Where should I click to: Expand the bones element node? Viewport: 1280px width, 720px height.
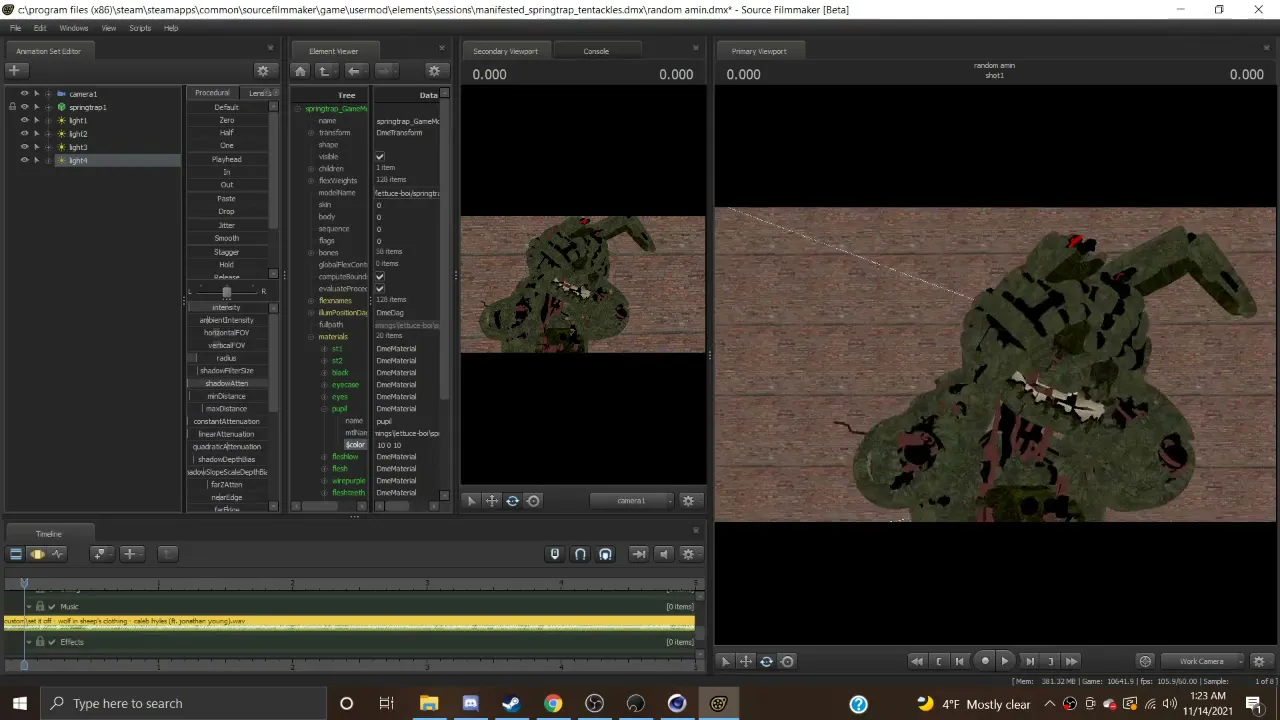pos(311,253)
